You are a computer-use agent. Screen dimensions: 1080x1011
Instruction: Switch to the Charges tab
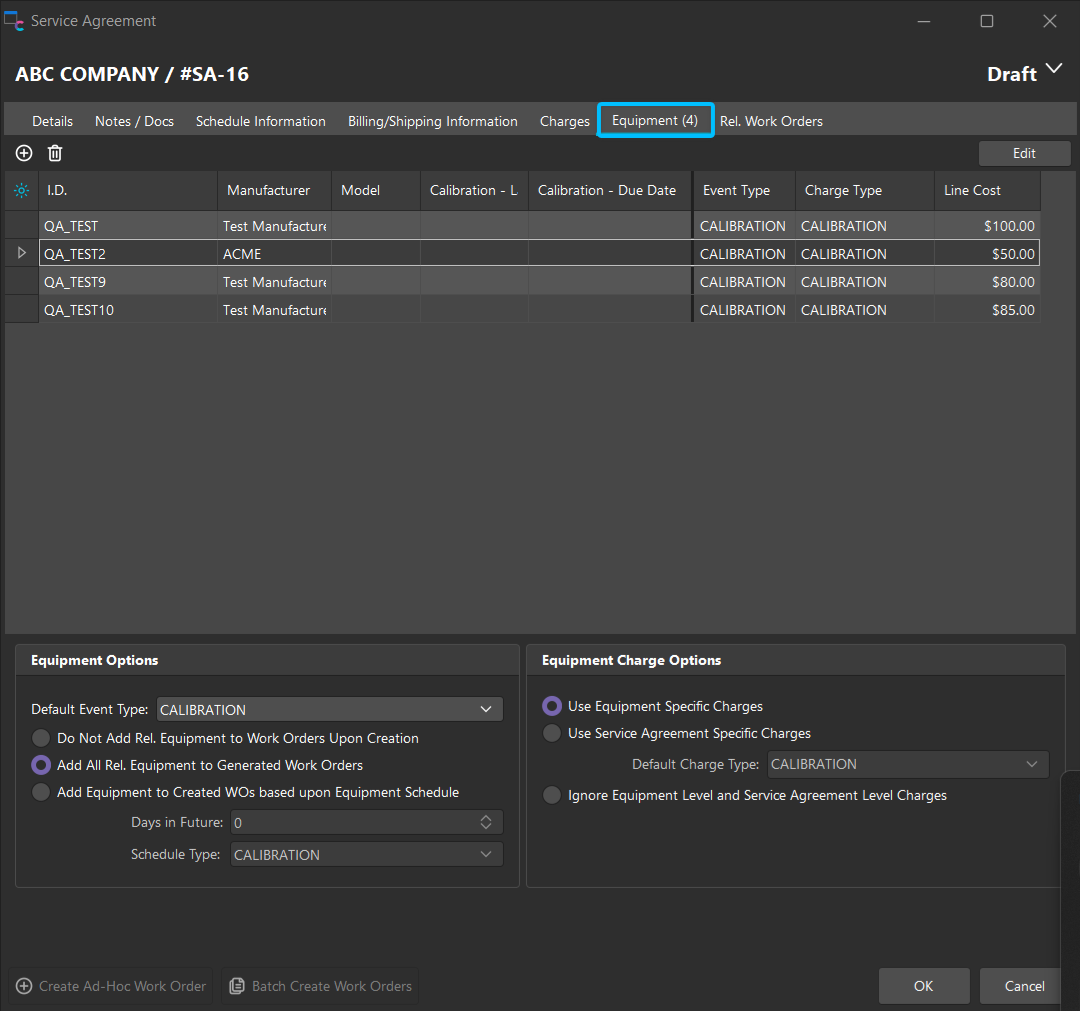(565, 121)
